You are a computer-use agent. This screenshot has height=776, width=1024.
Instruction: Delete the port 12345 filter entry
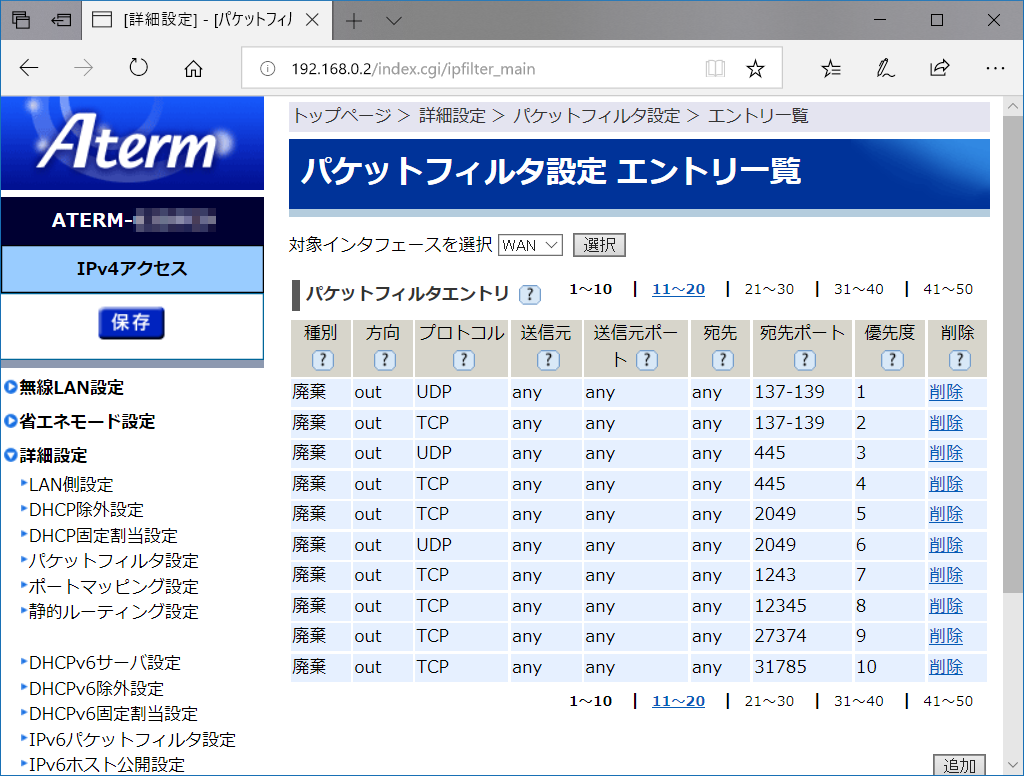[x=946, y=606]
